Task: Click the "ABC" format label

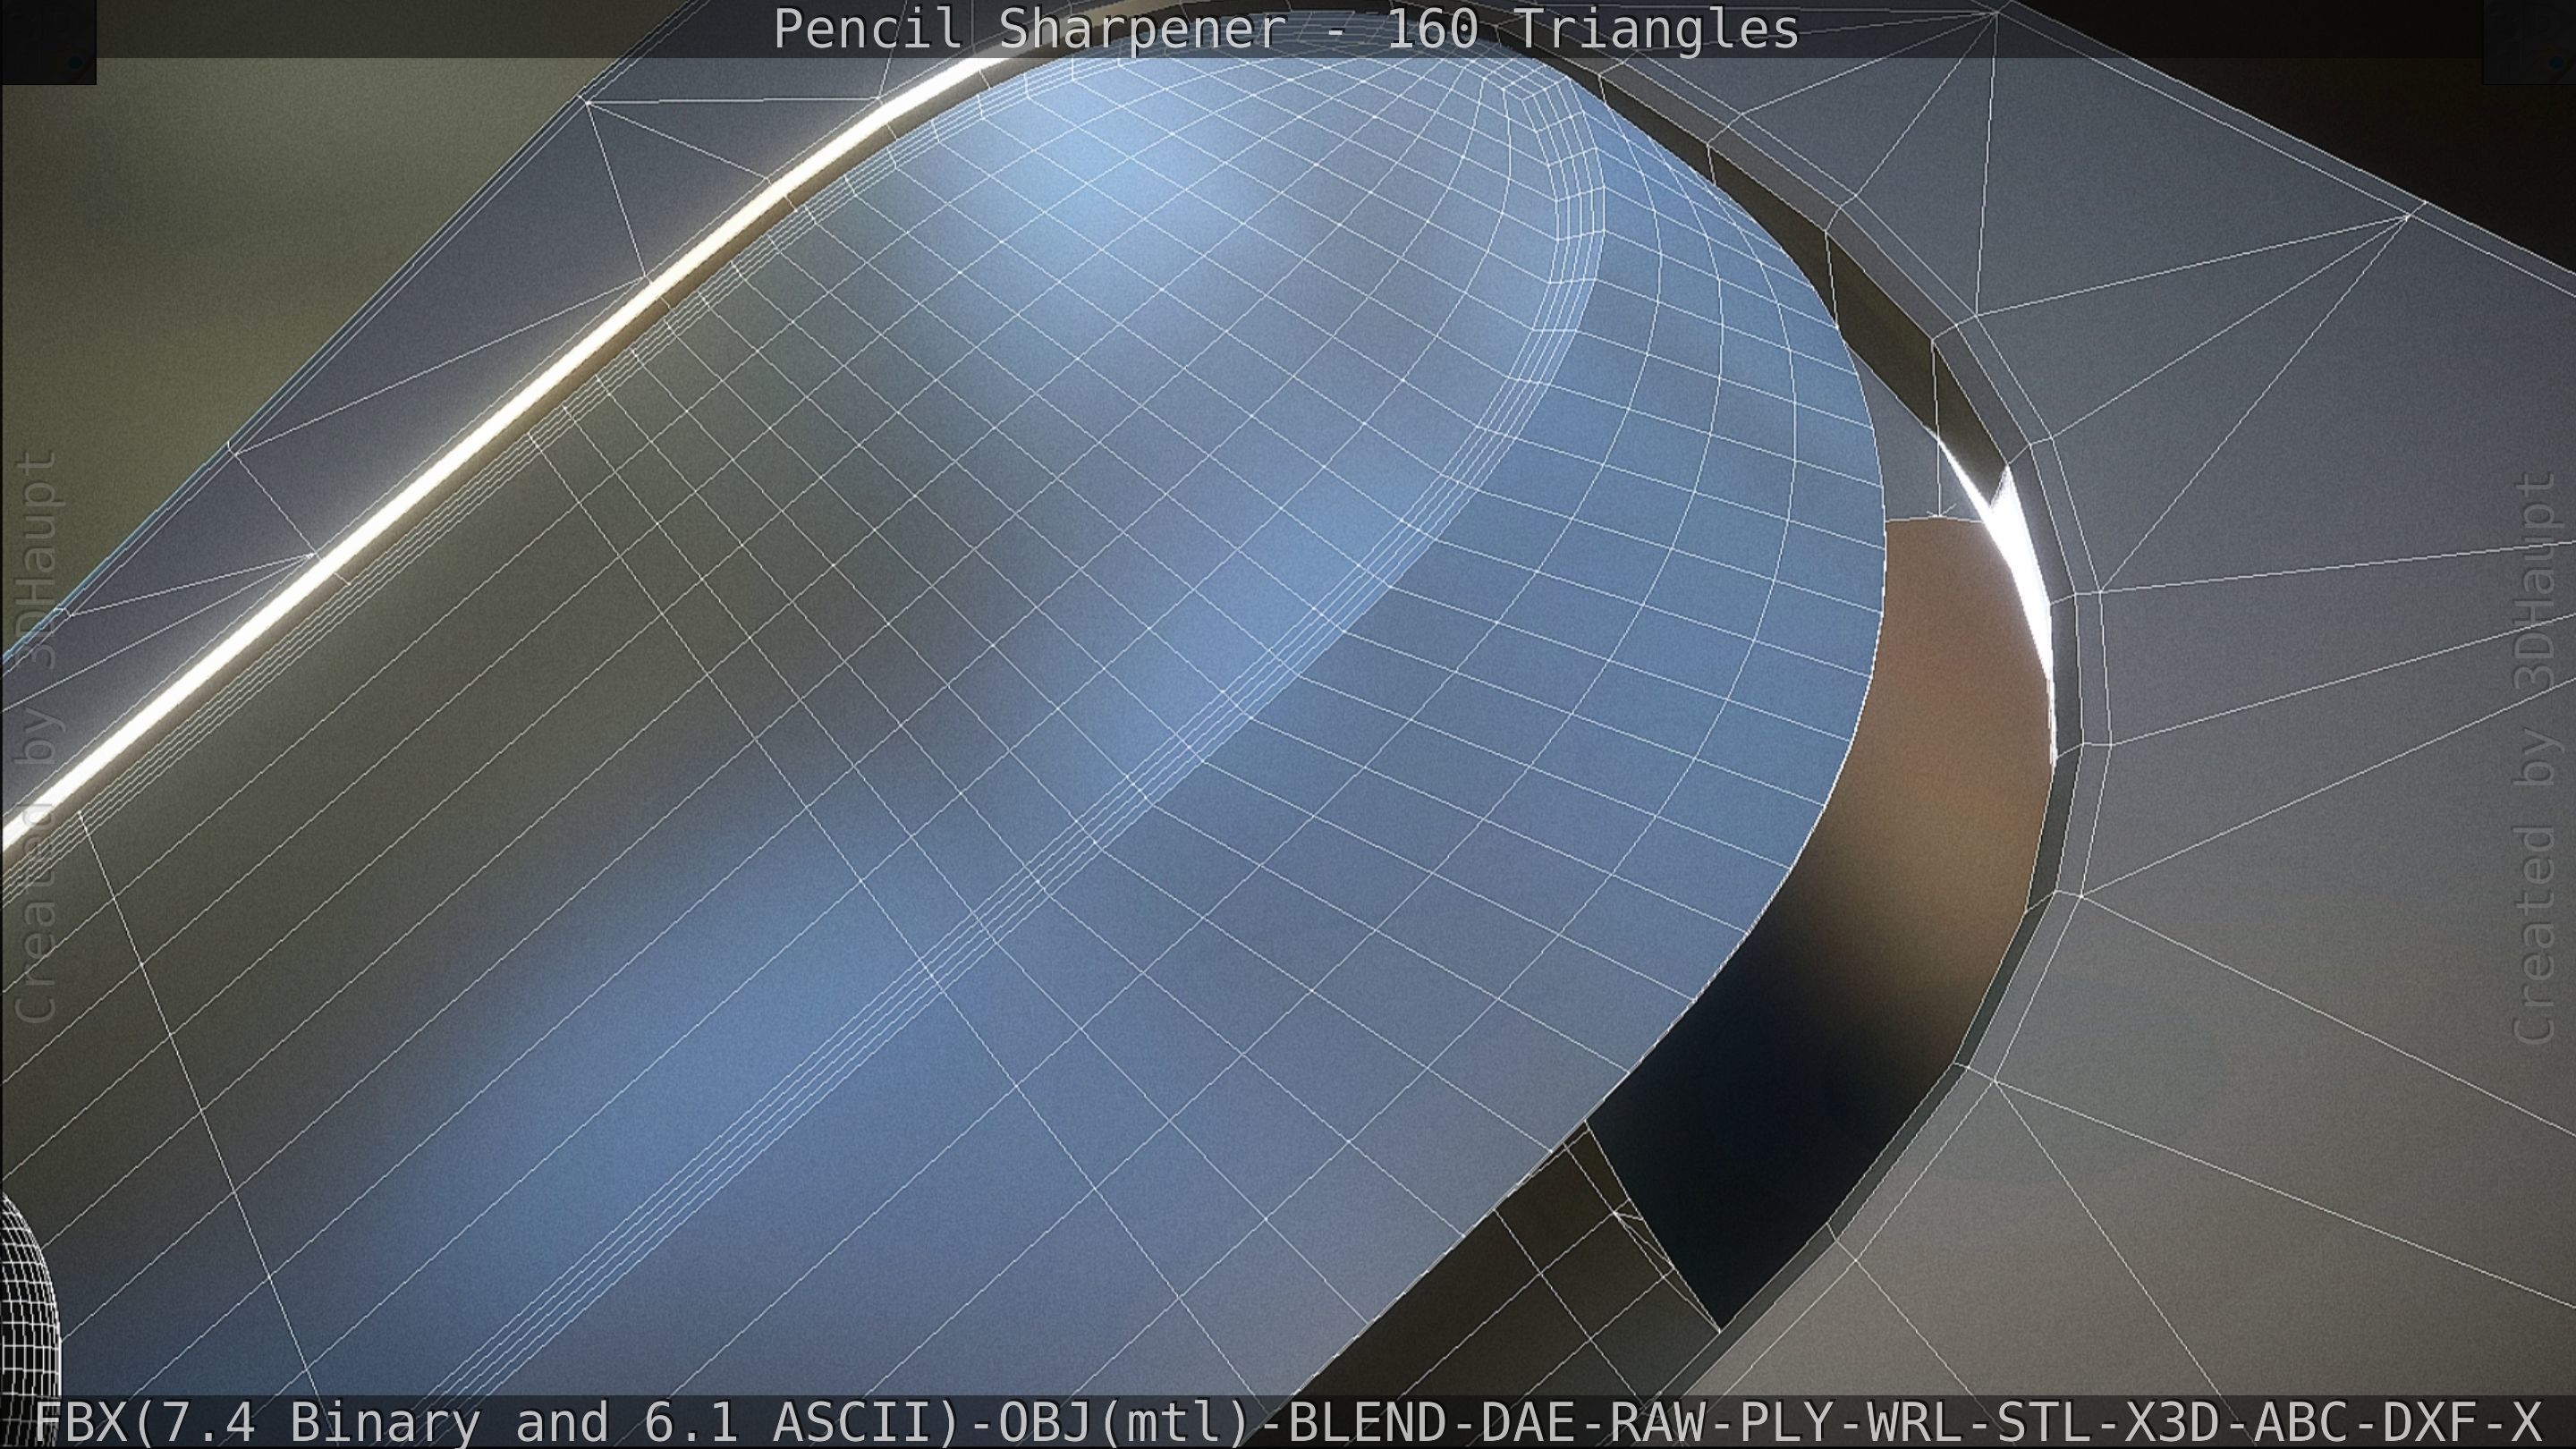Action: (2301, 1422)
